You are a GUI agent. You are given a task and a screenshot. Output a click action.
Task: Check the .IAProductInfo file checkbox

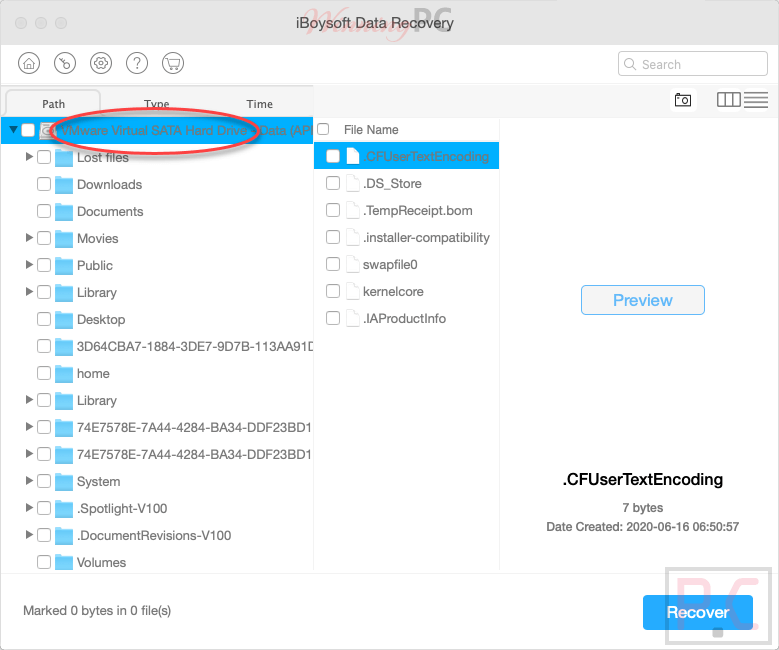[x=333, y=318]
